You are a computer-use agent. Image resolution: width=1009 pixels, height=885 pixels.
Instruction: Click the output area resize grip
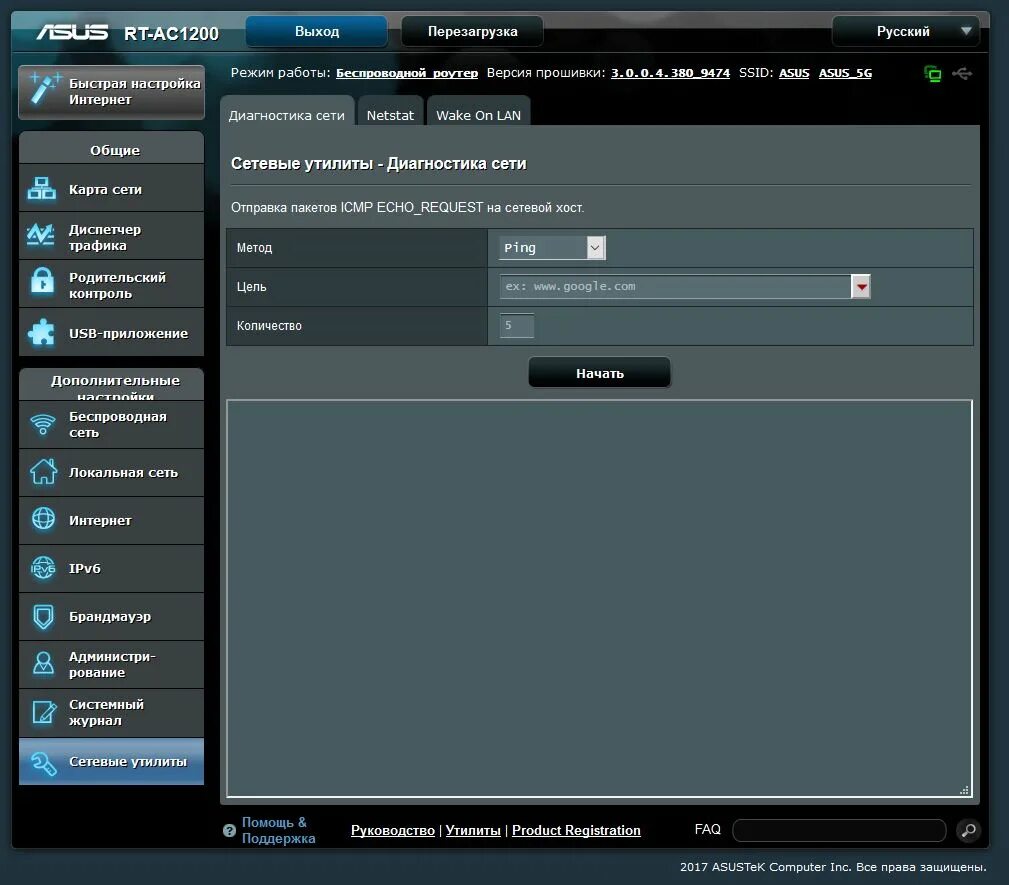(964, 790)
